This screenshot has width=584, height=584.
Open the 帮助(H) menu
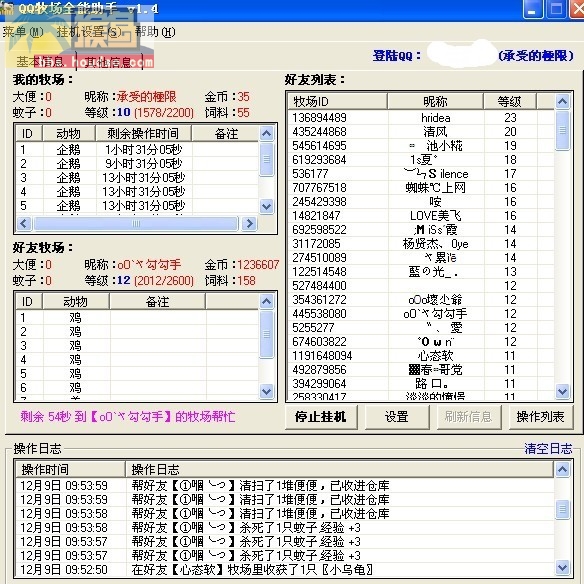tap(155, 32)
